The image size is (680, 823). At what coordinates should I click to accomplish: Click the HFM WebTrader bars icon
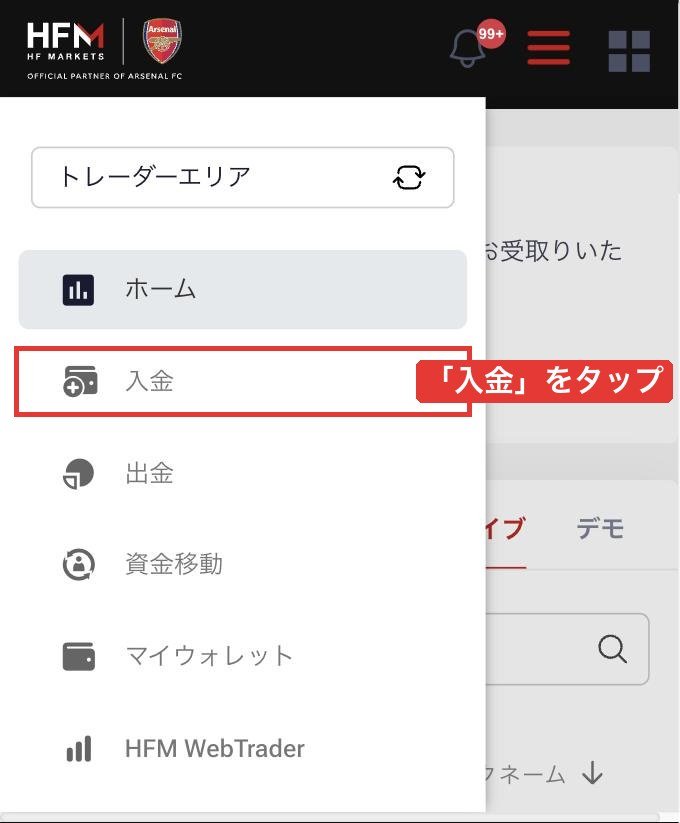coord(79,748)
